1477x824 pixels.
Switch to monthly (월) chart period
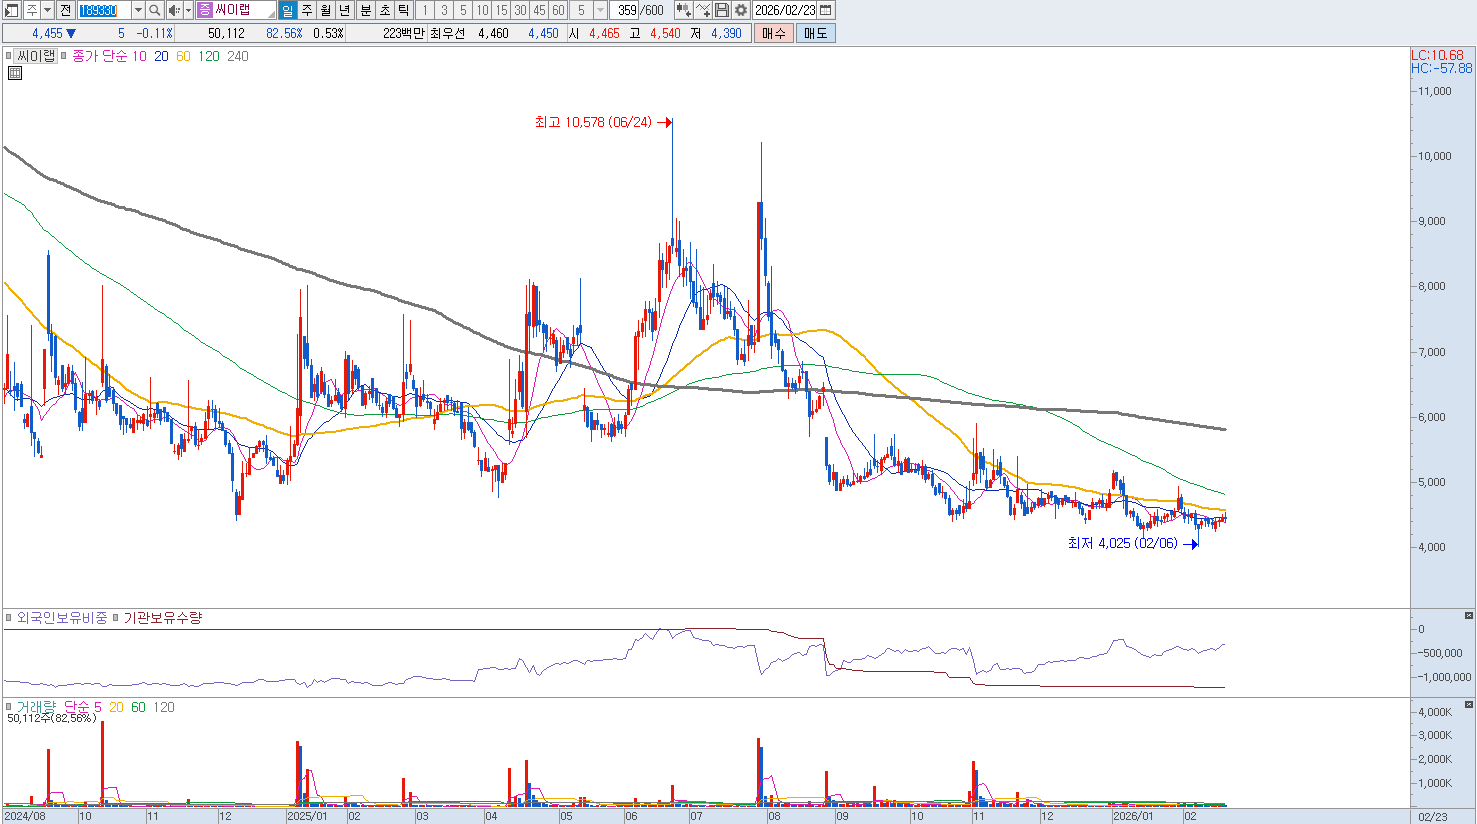coord(326,10)
